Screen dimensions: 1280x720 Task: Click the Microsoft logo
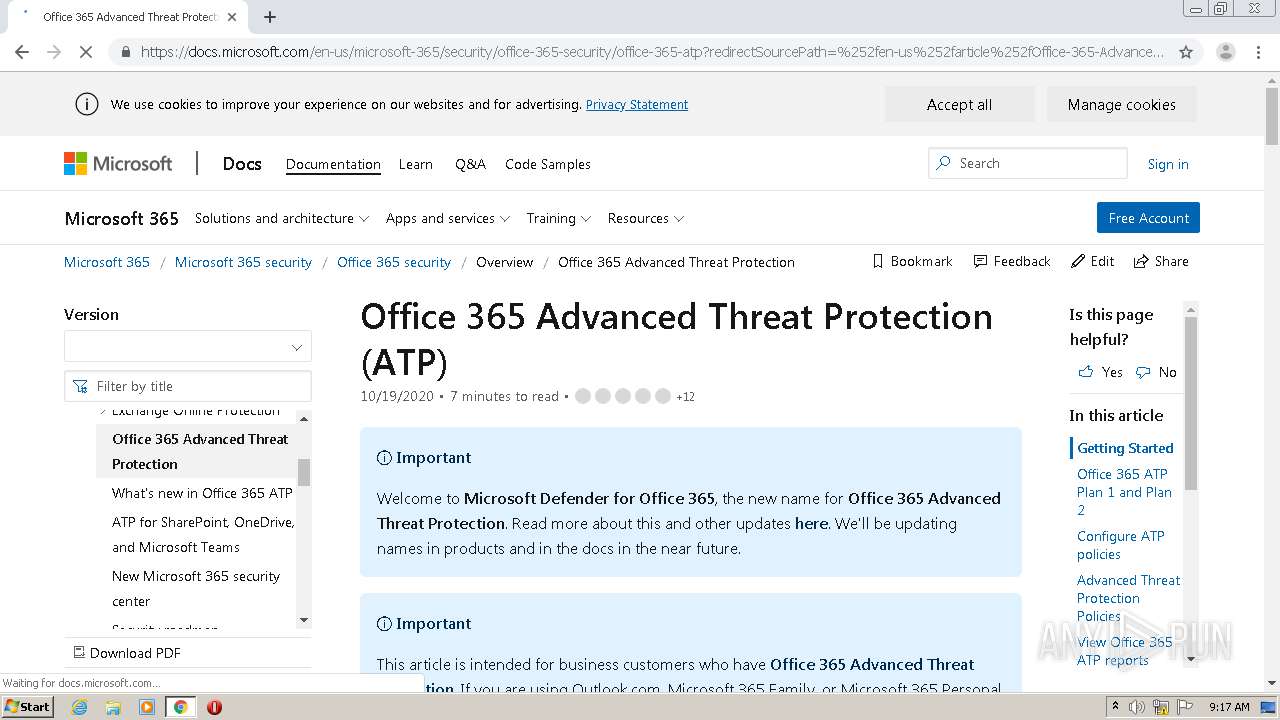coord(118,163)
